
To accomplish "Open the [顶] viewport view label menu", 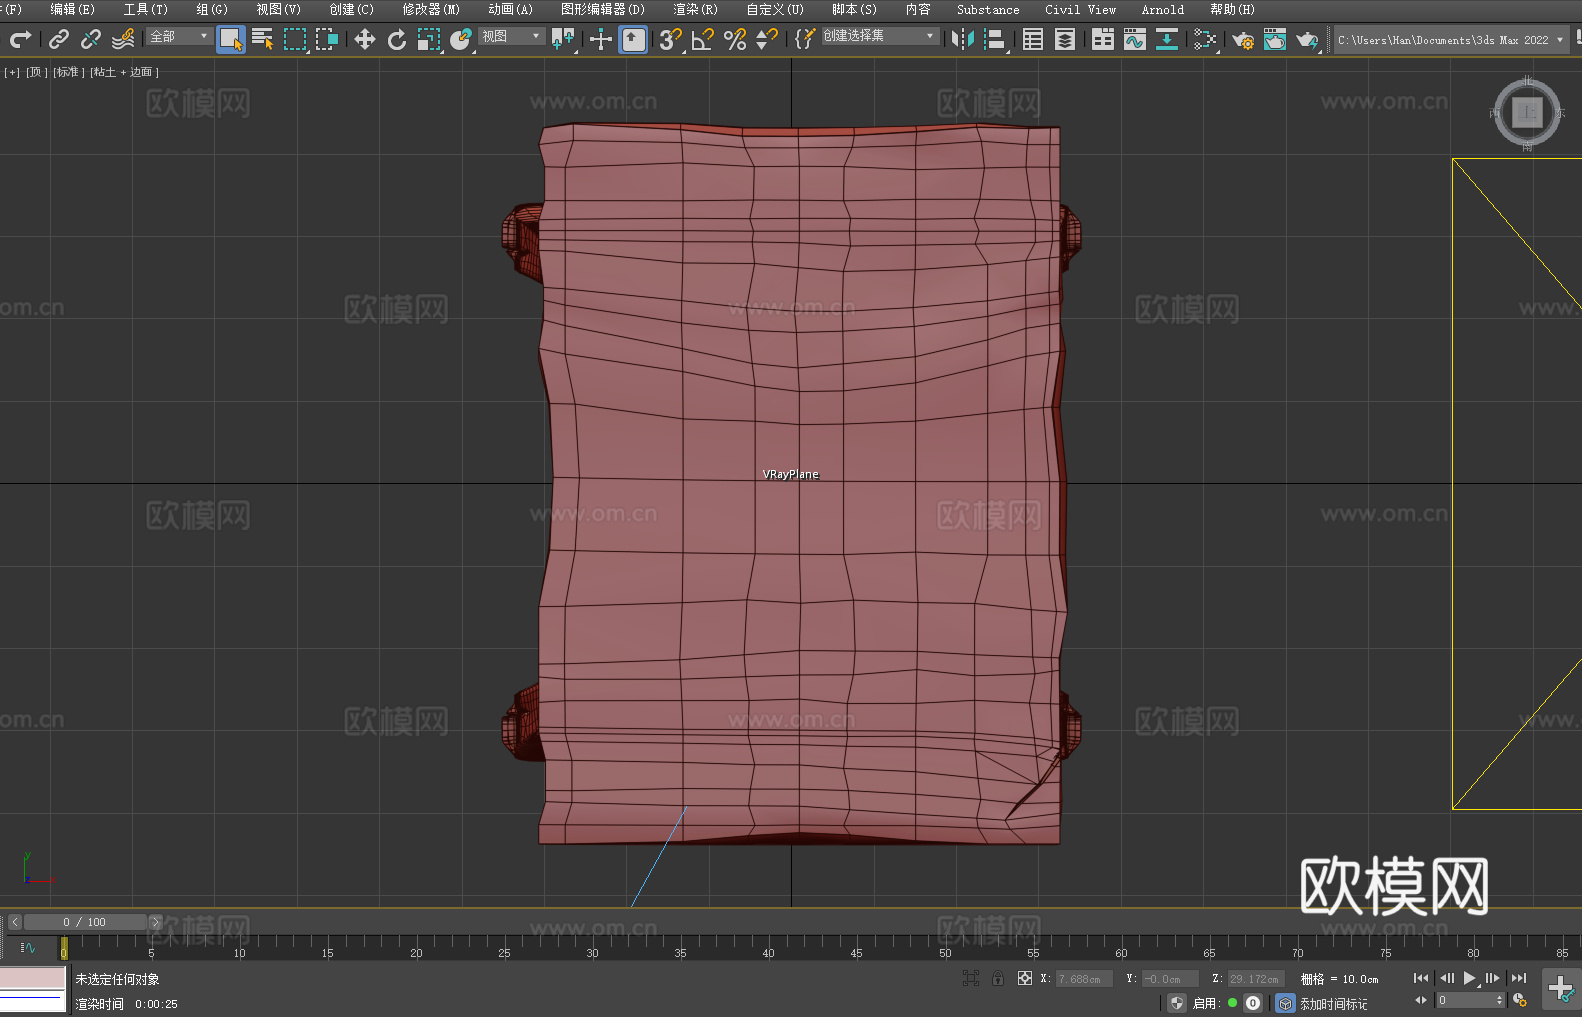I will 35,72.
